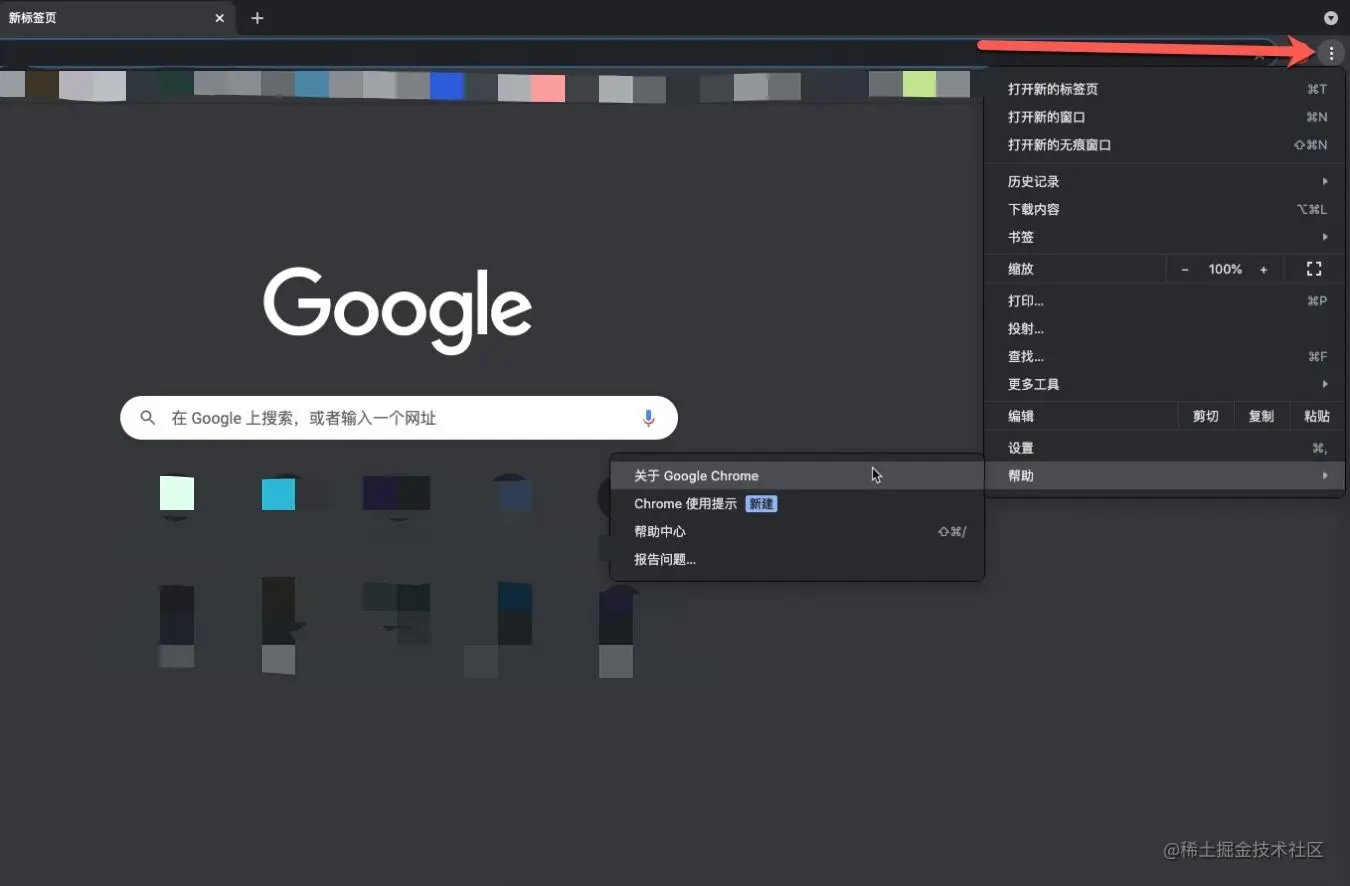Click the fullscreen icon in the zoom row
The image size is (1350, 886).
click(x=1314, y=269)
